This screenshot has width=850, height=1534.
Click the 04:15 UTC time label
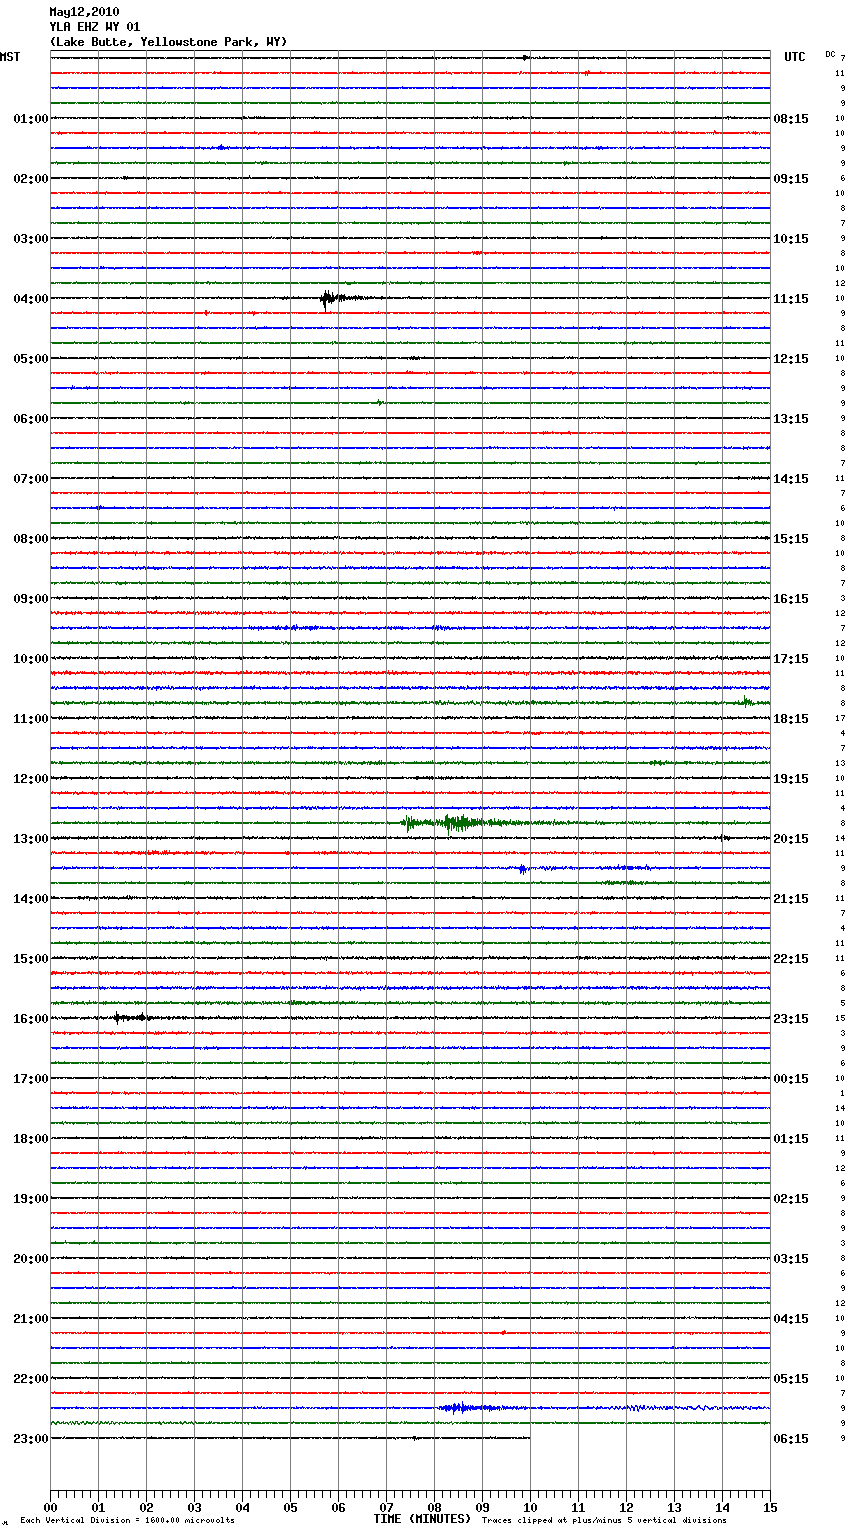[791, 1319]
